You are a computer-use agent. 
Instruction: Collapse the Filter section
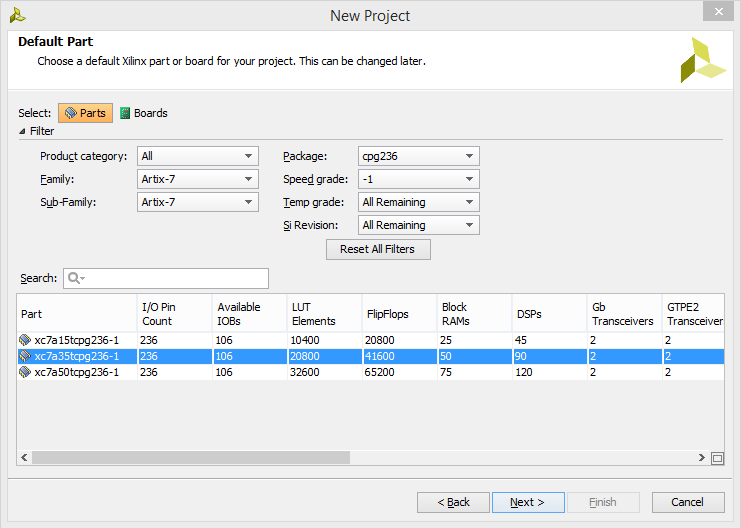click(x=22, y=131)
